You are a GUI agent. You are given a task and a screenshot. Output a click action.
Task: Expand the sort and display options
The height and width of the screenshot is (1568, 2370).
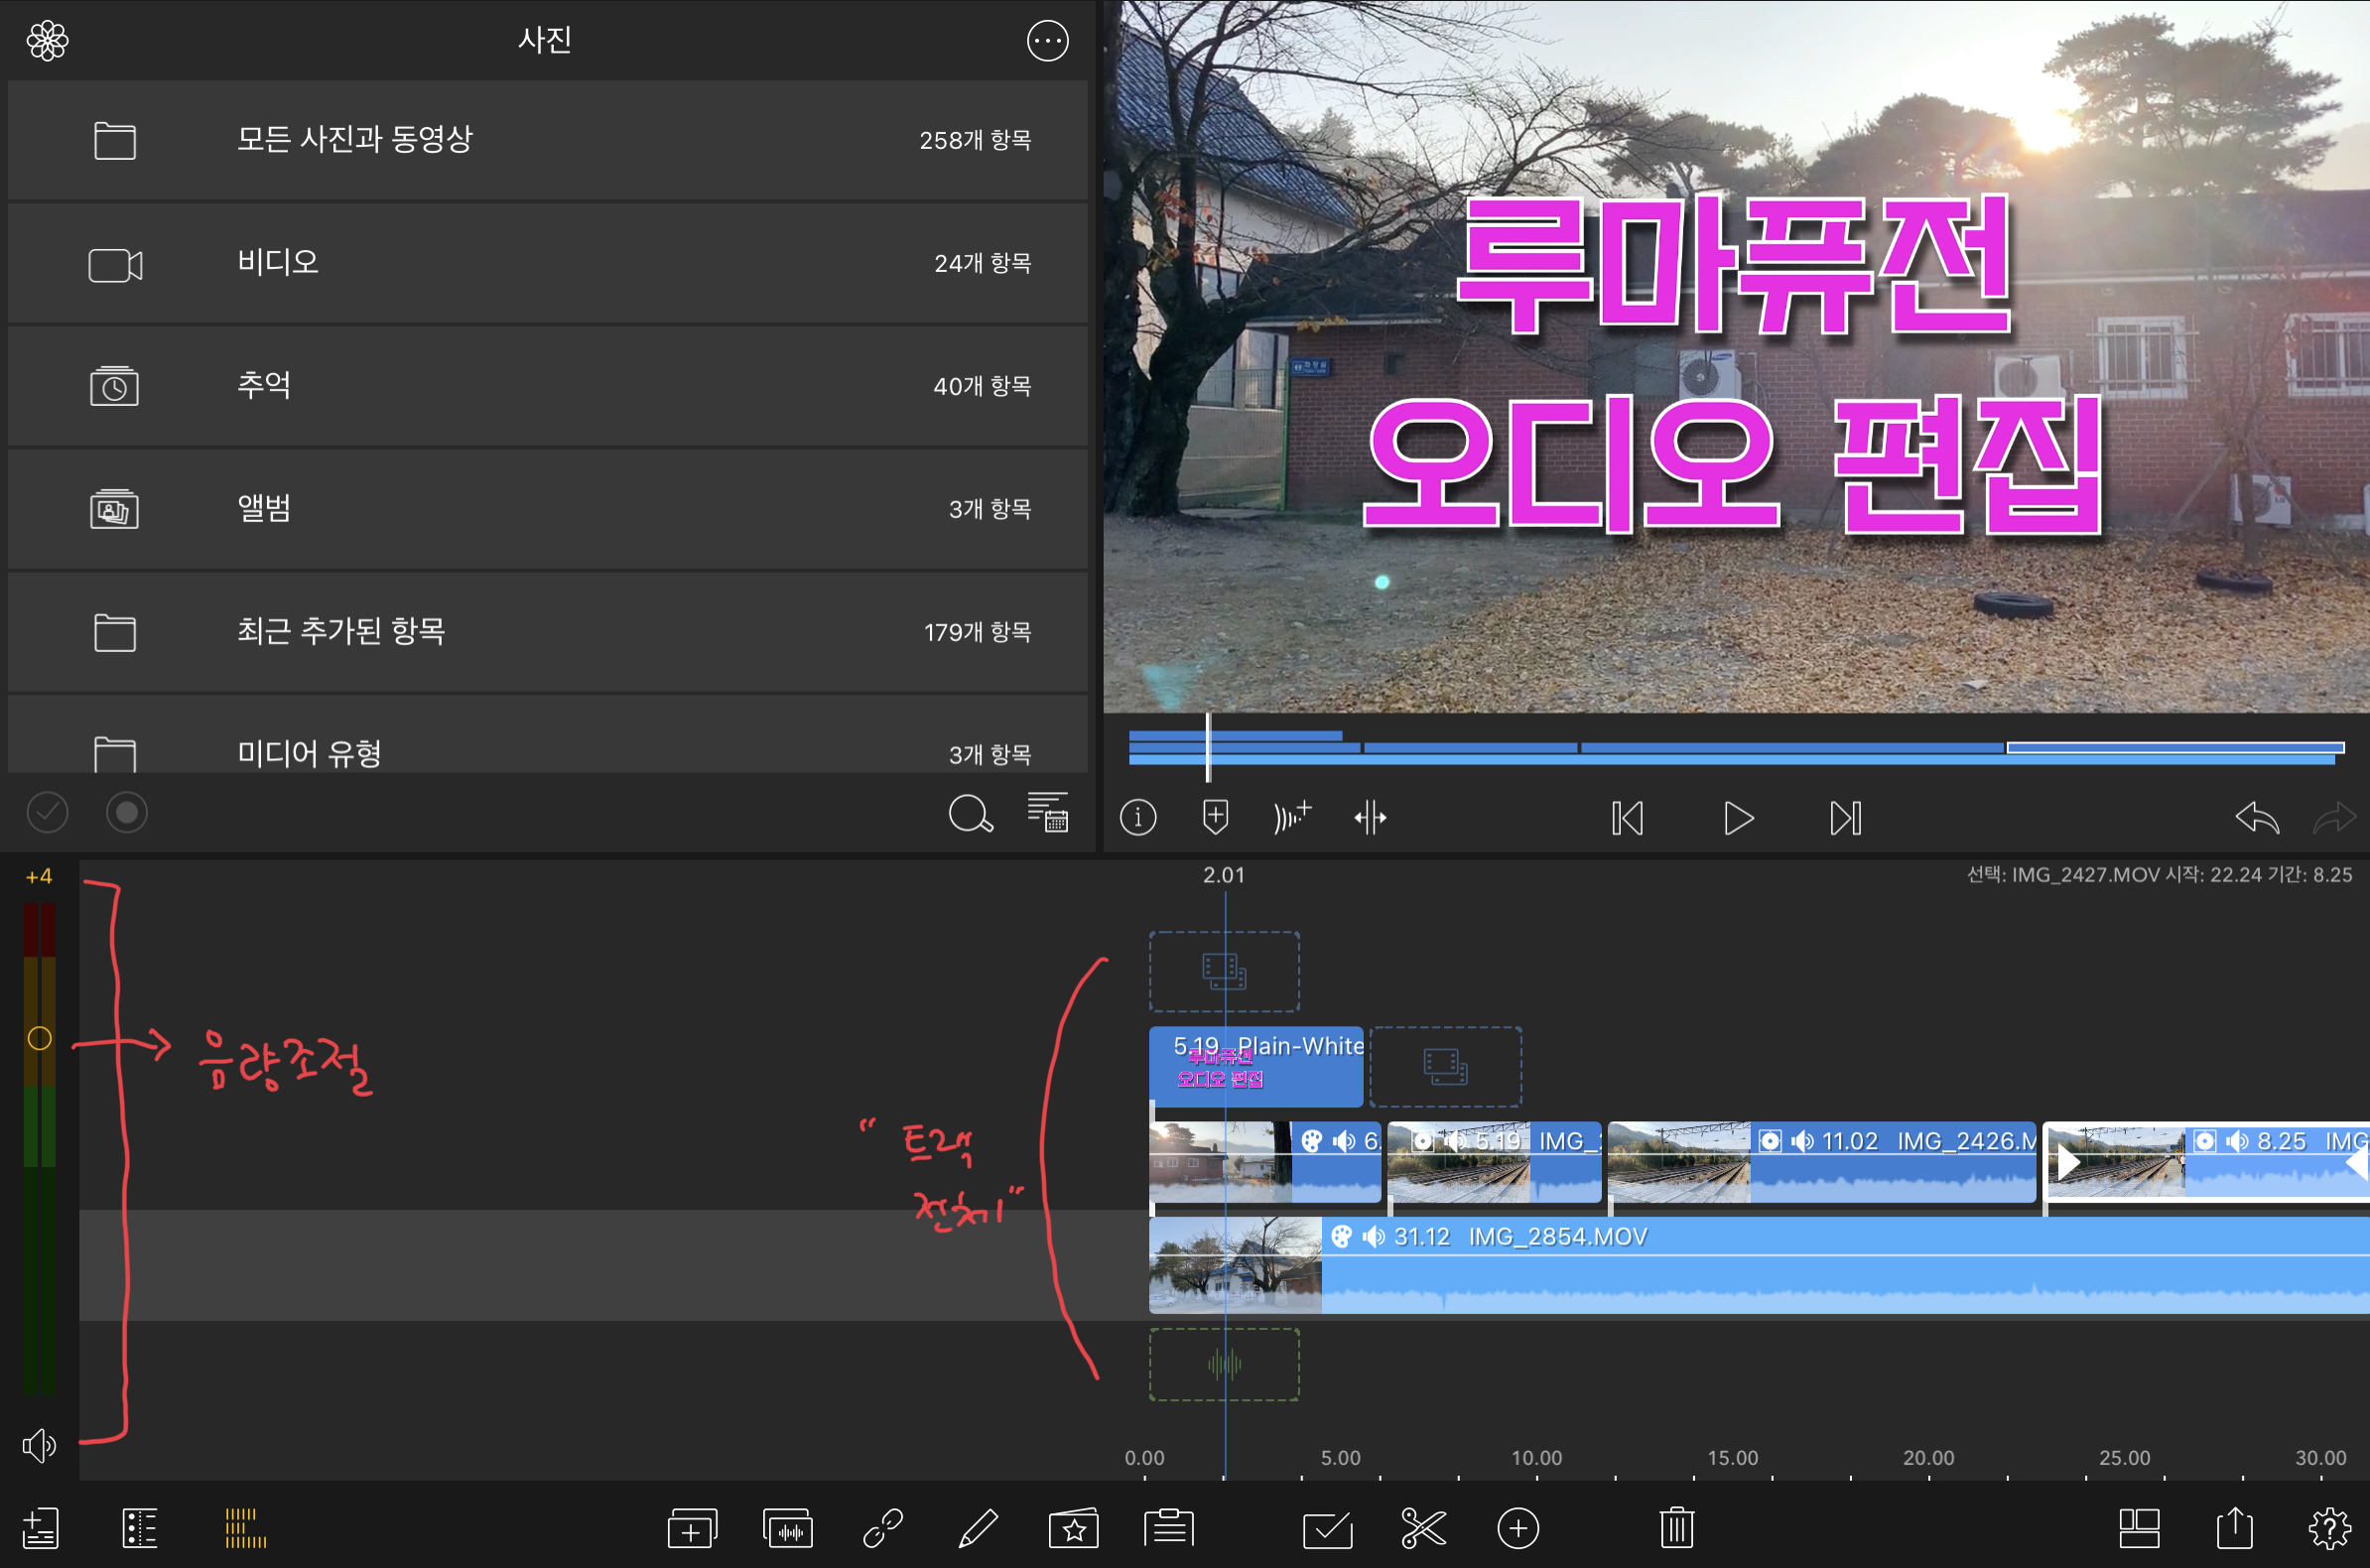click(x=1047, y=813)
